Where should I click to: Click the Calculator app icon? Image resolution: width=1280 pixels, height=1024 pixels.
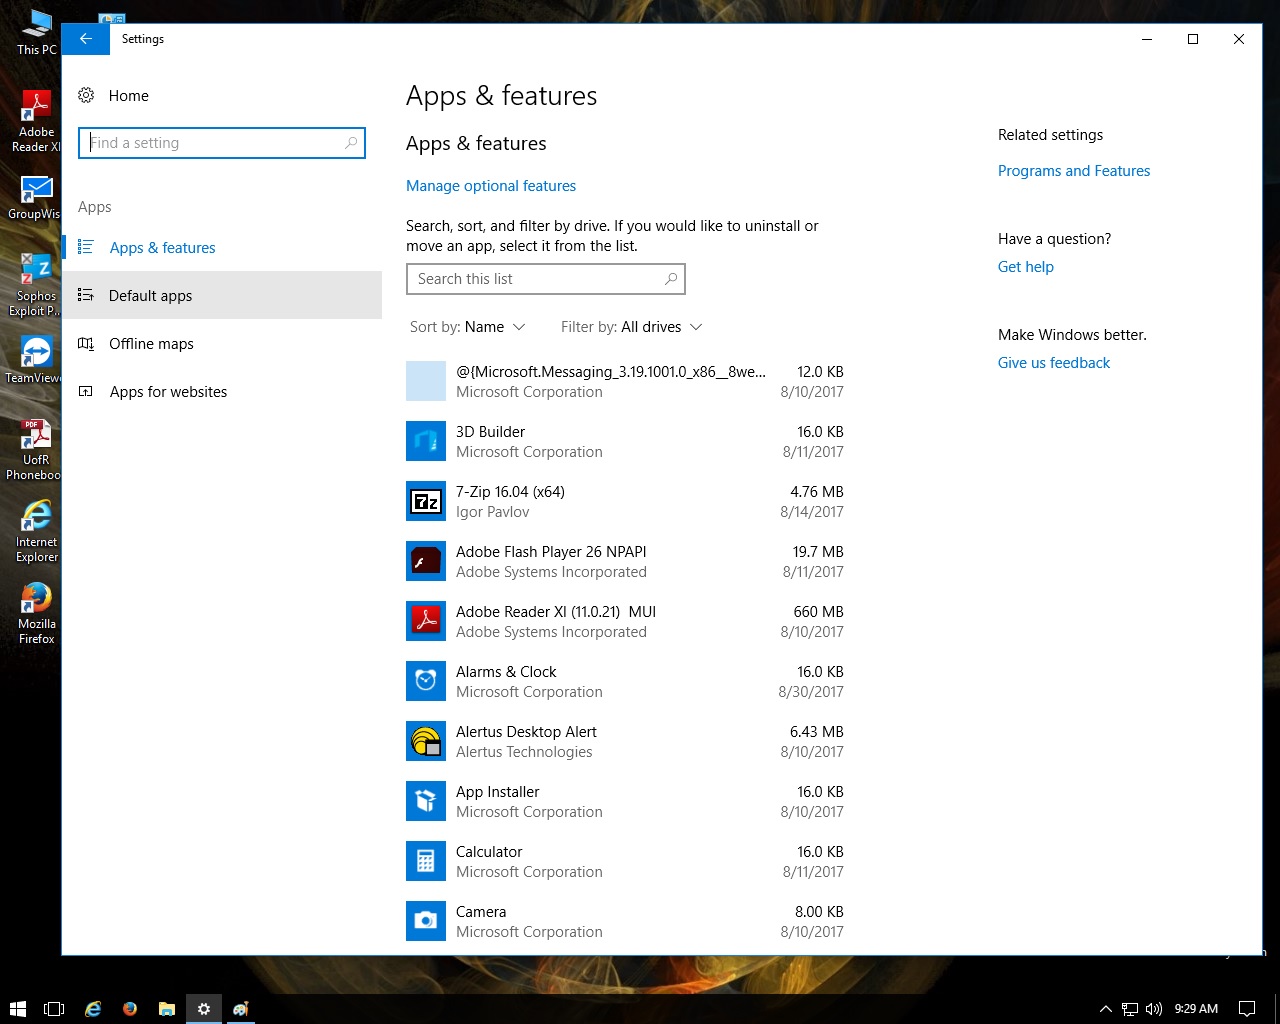point(426,861)
